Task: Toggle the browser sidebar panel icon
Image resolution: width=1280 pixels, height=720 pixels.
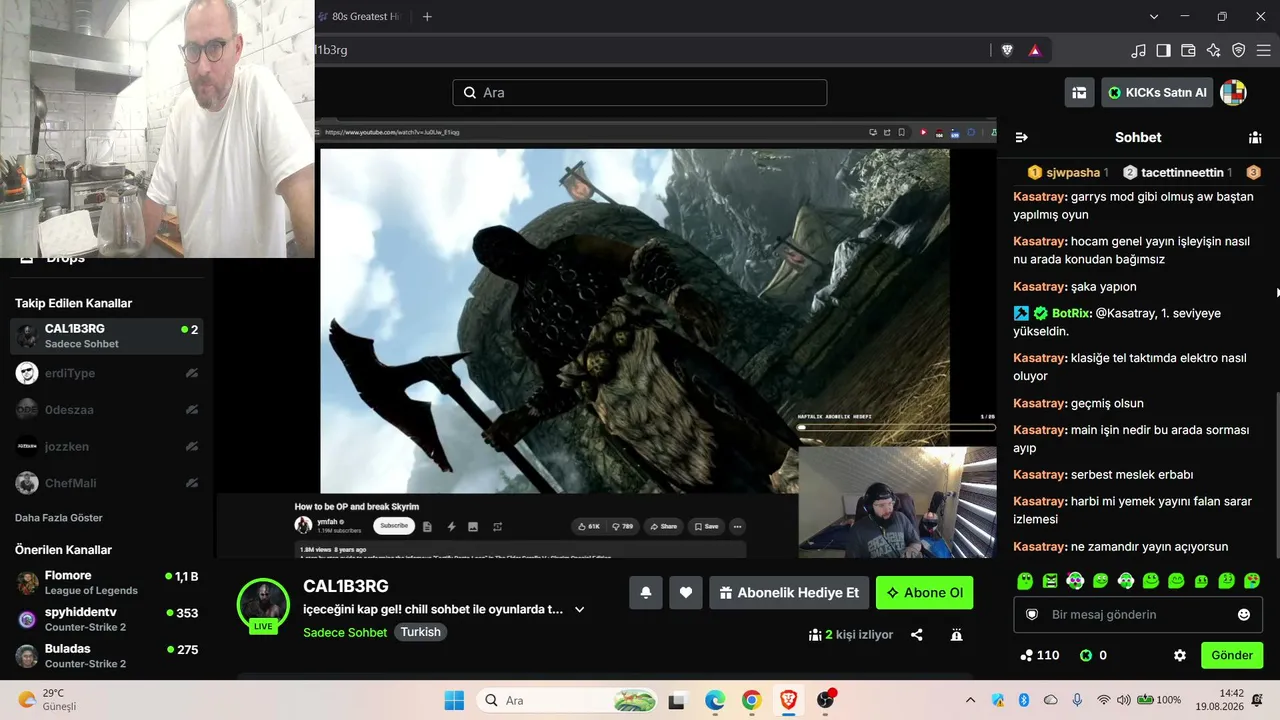Action: tap(1163, 50)
